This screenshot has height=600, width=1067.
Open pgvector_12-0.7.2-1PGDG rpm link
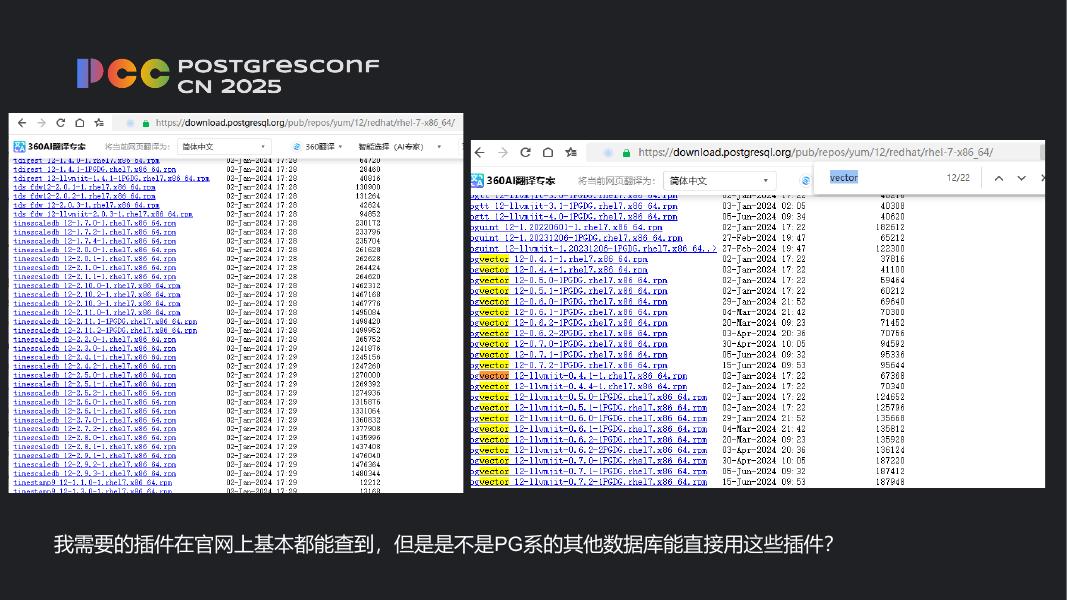pyautogui.click(x=569, y=365)
